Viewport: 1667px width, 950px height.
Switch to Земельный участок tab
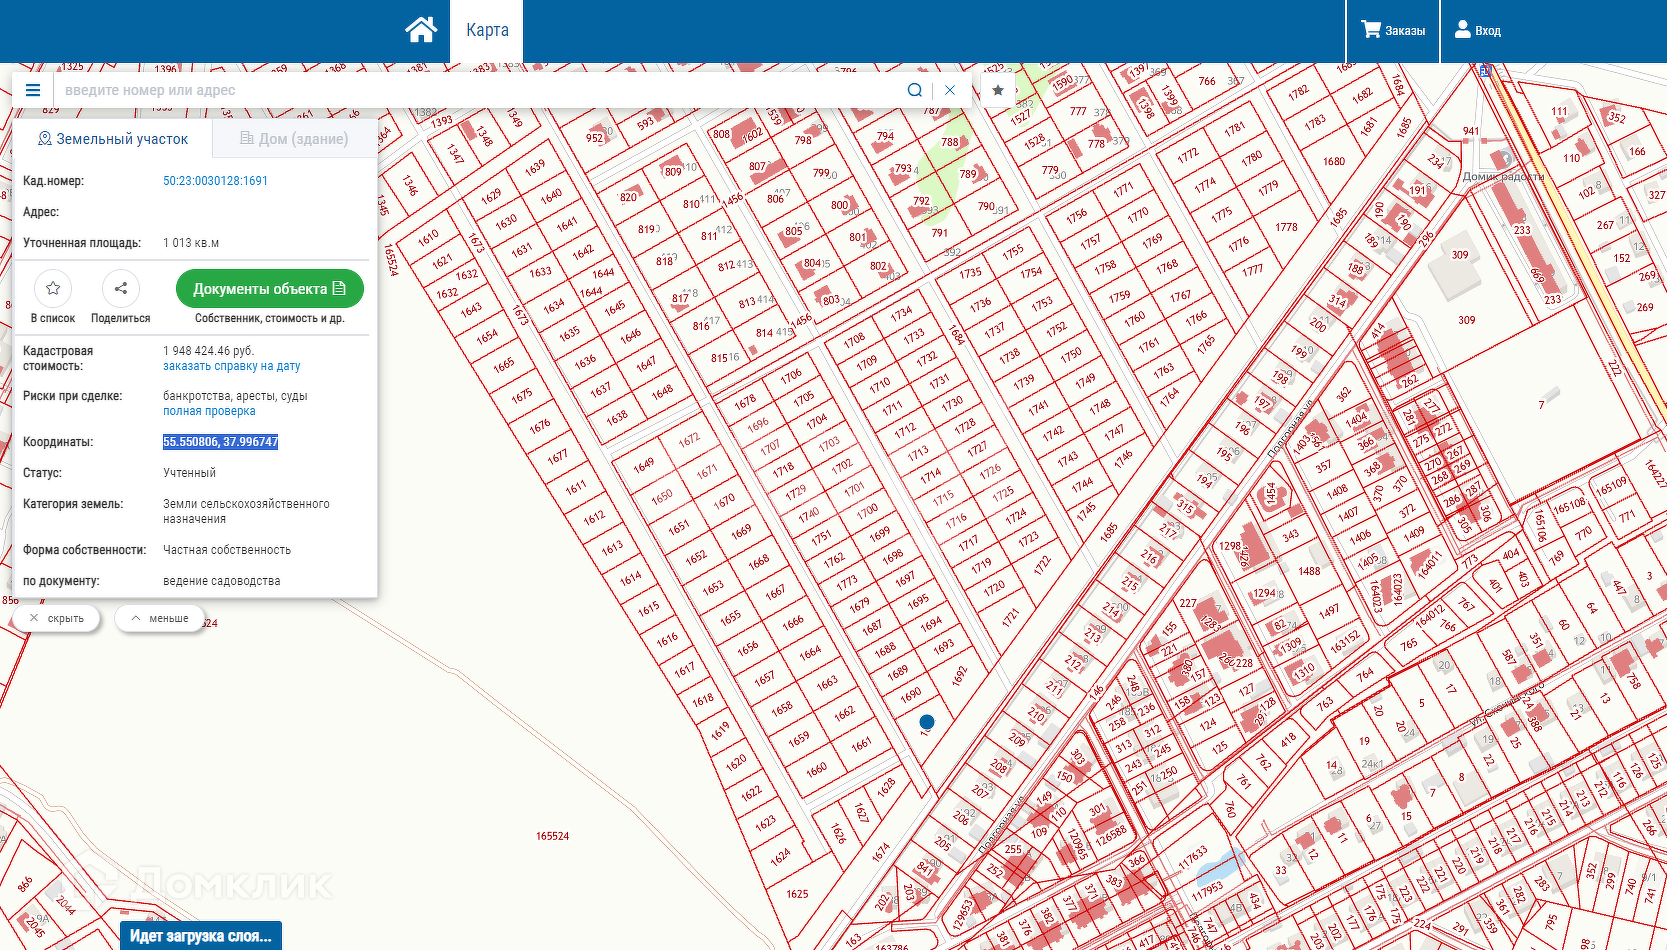pyautogui.click(x=113, y=139)
